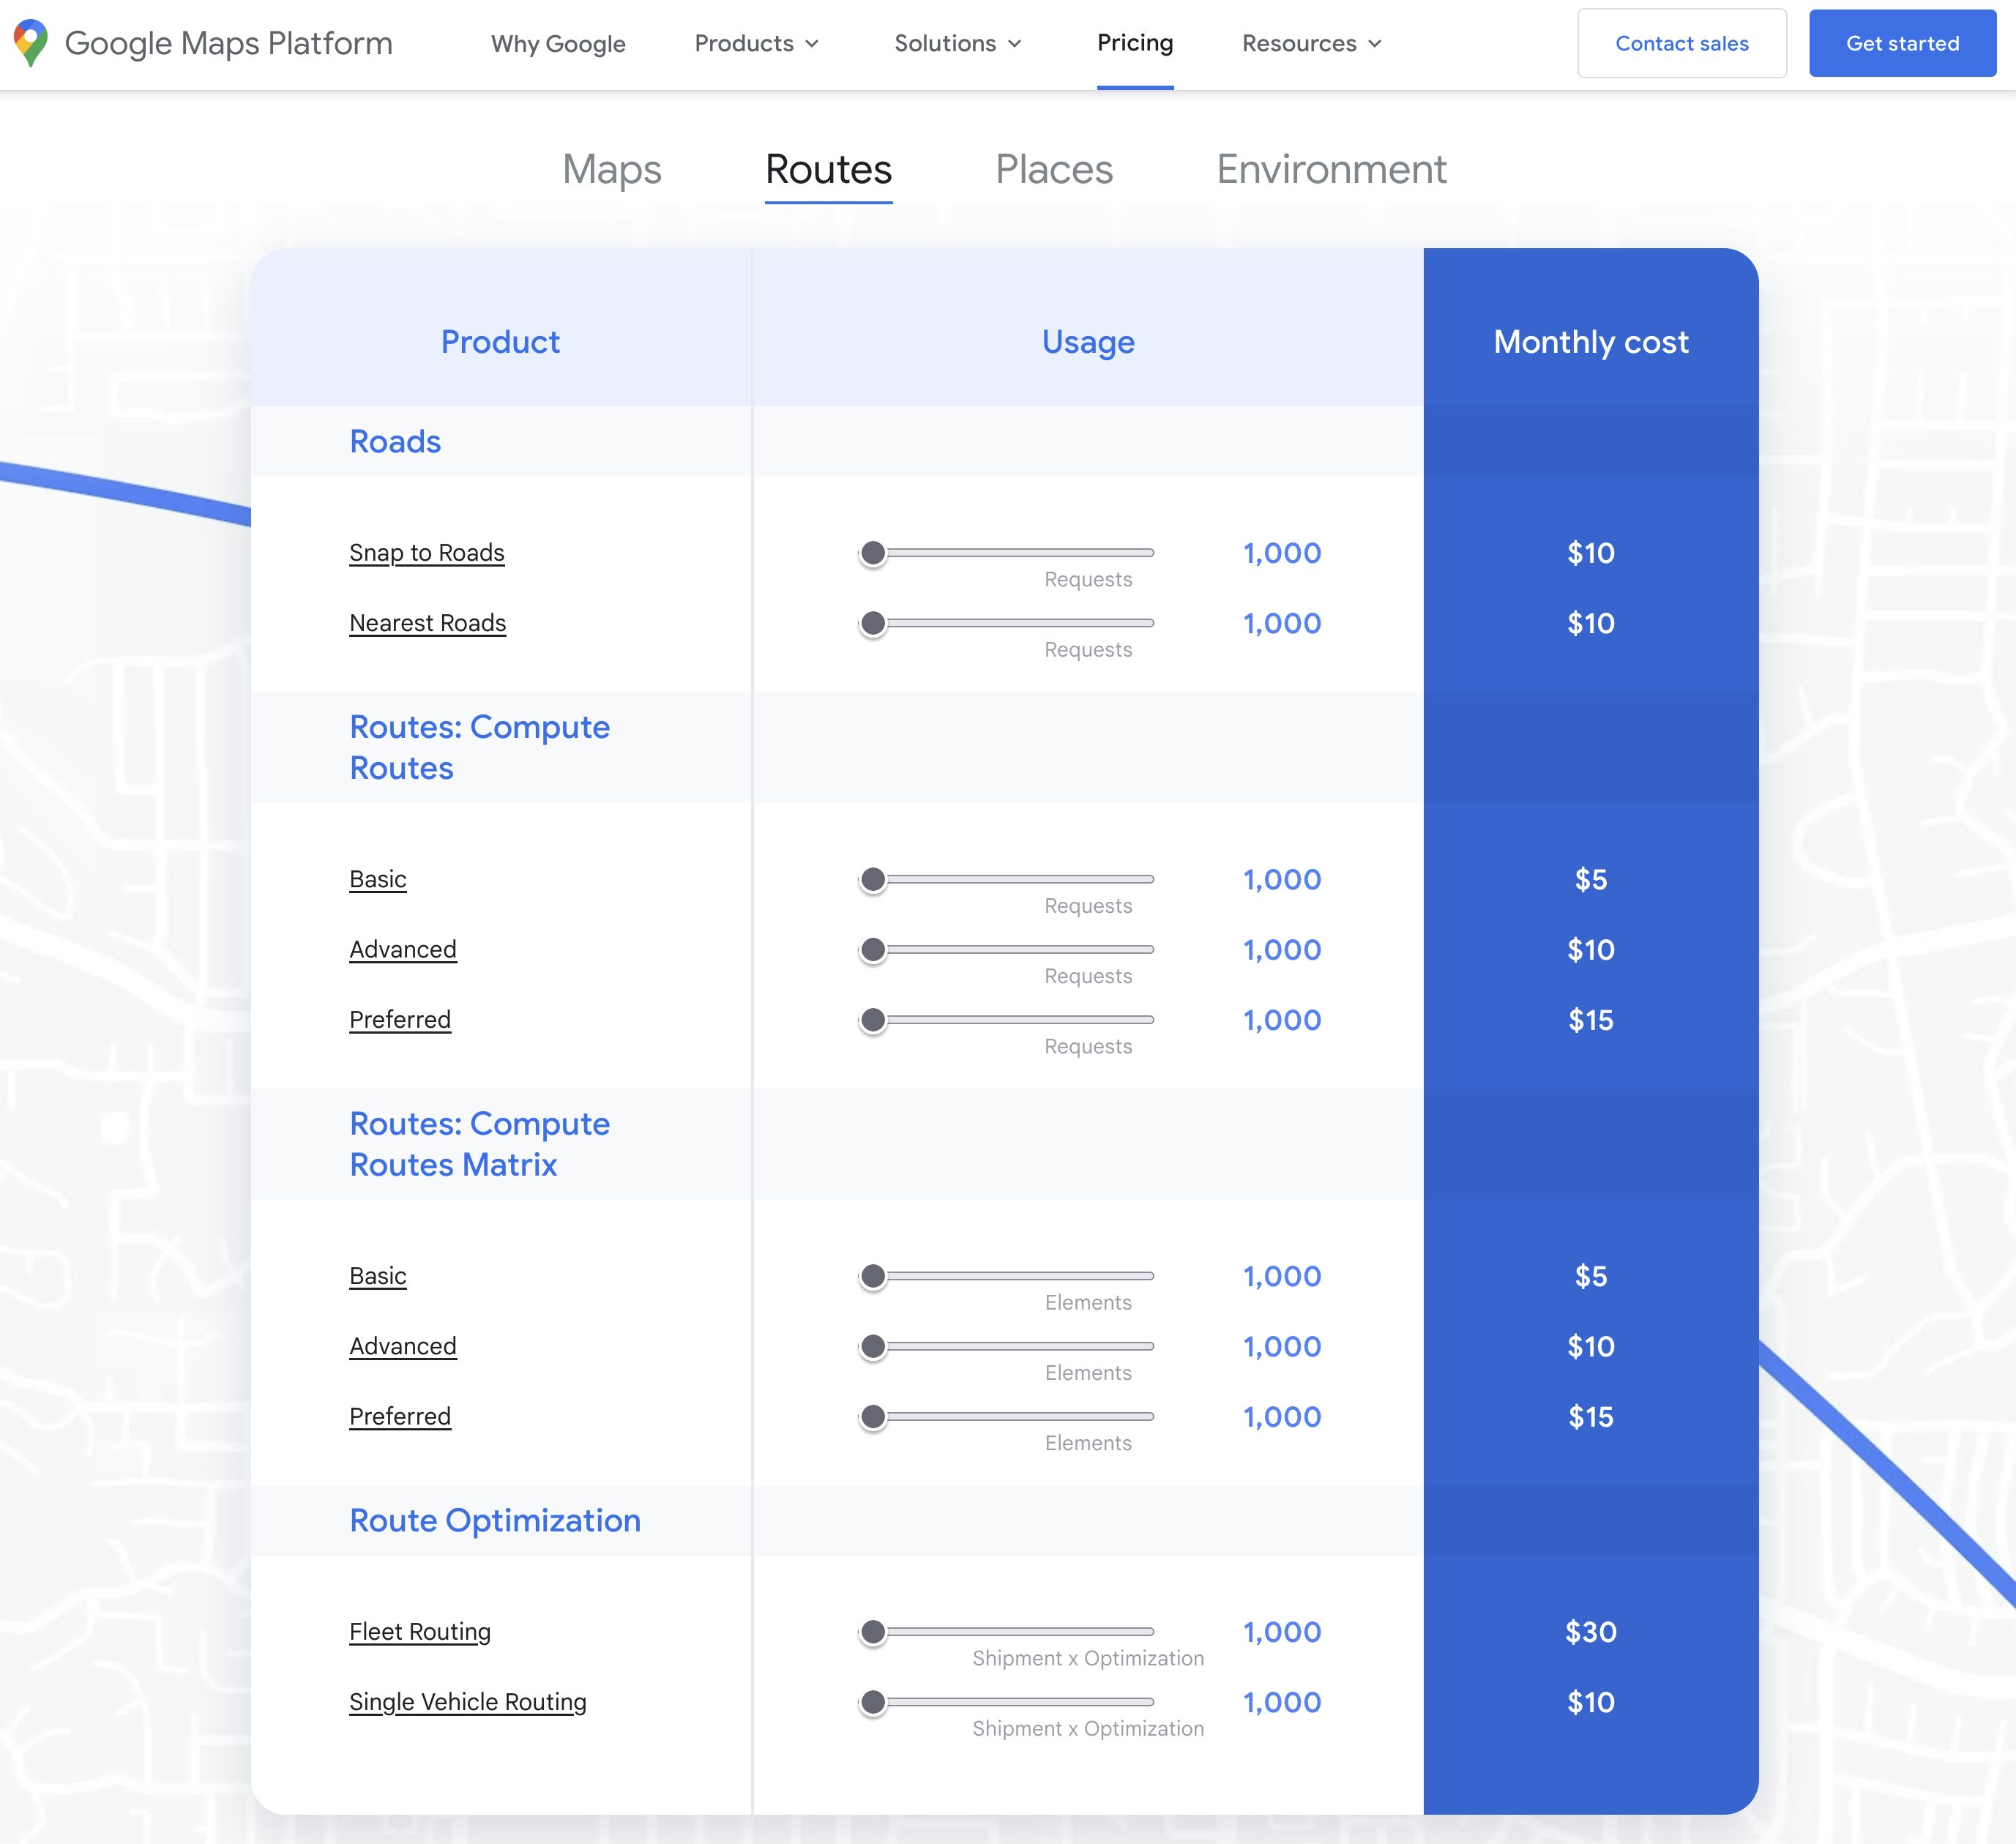2016x1844 pixels.
Task: Click Advanced under Compute Routes Matrix
Action: tap(403, 1346)
